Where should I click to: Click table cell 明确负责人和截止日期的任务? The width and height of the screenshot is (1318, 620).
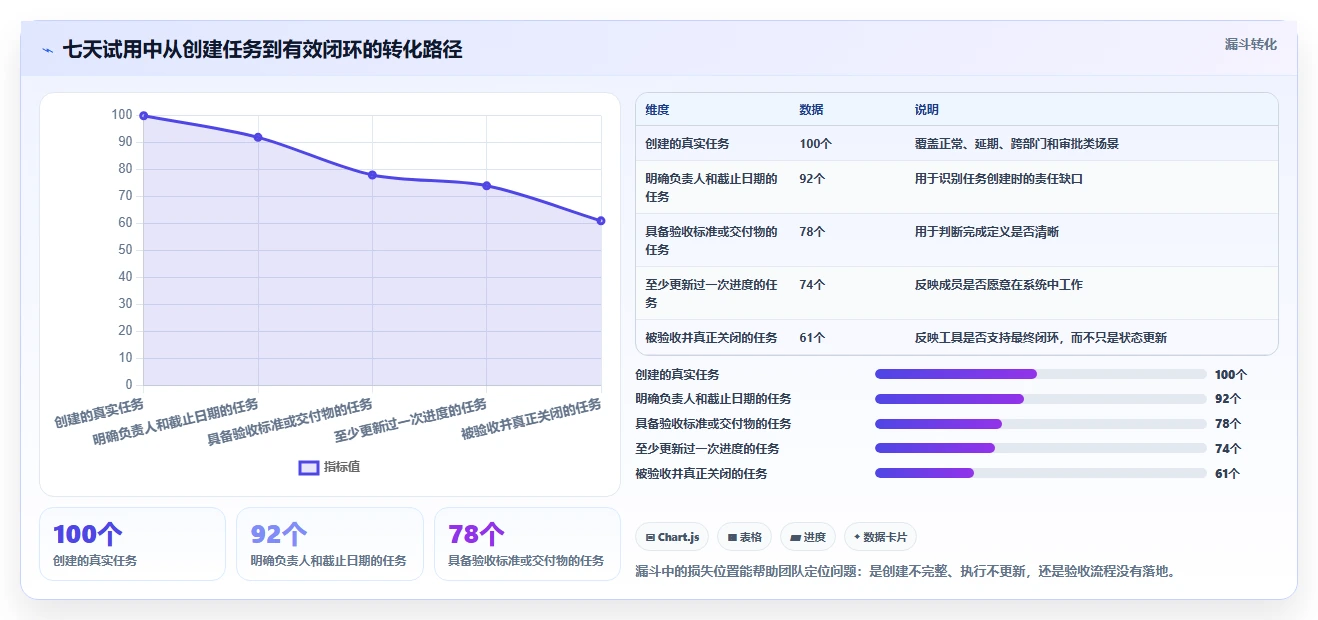pos(712,187)
